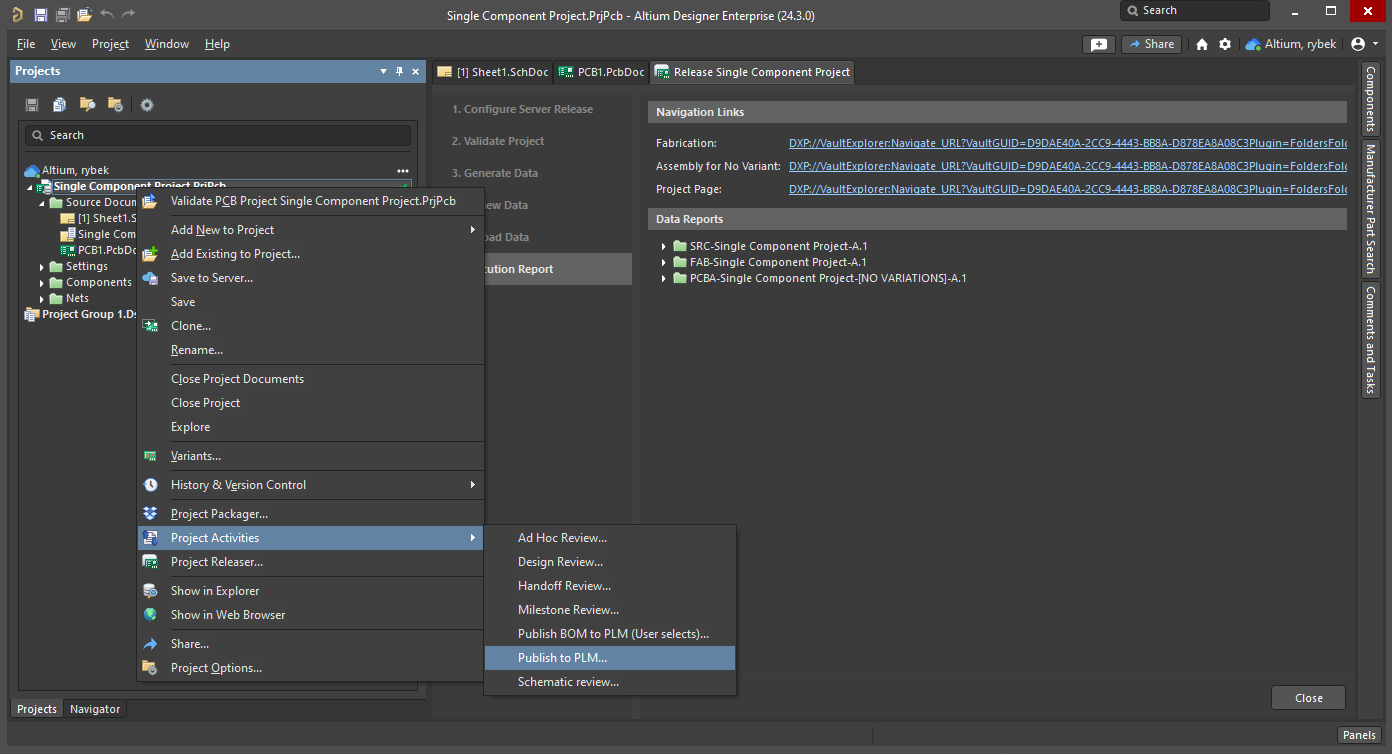Viewport: 1392px width, 755px height.
Task: Choose Add Existing to Project
Action: 311,254
